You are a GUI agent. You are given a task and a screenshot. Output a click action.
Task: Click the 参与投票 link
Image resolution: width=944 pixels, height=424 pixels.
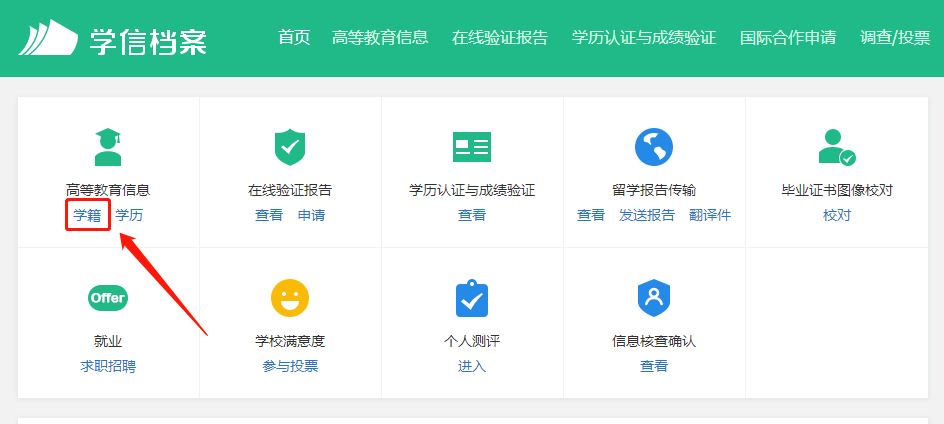click(x=290, y=366)
